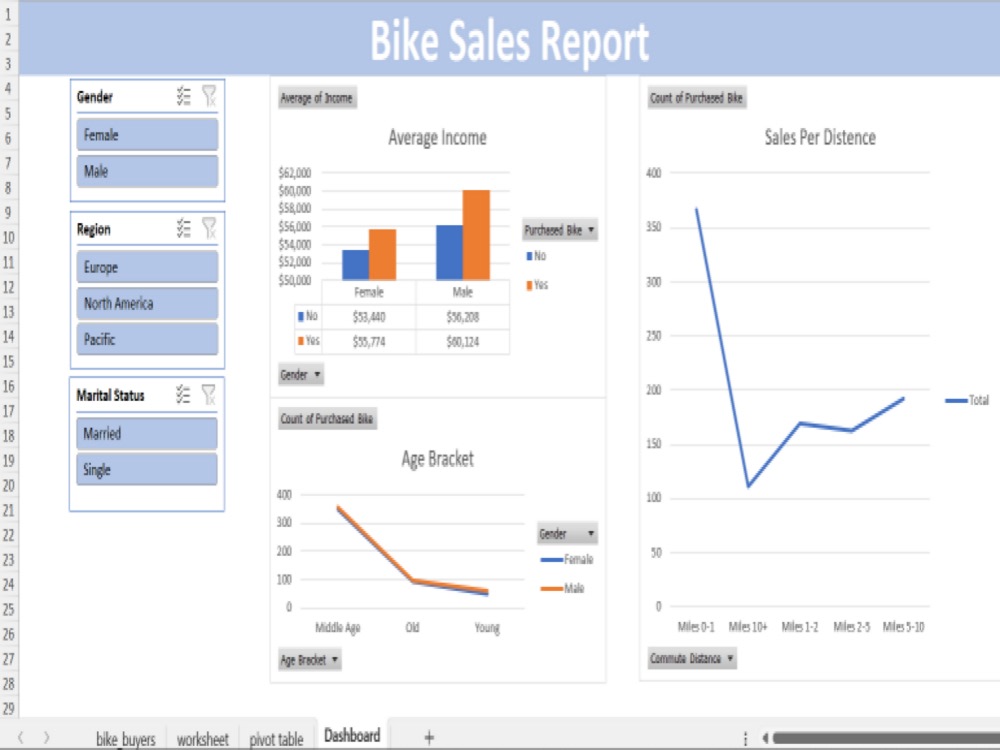Click Count of Purchased Bike button above Age Bracket
1000x750 pixels.
(x=327, y=418)
